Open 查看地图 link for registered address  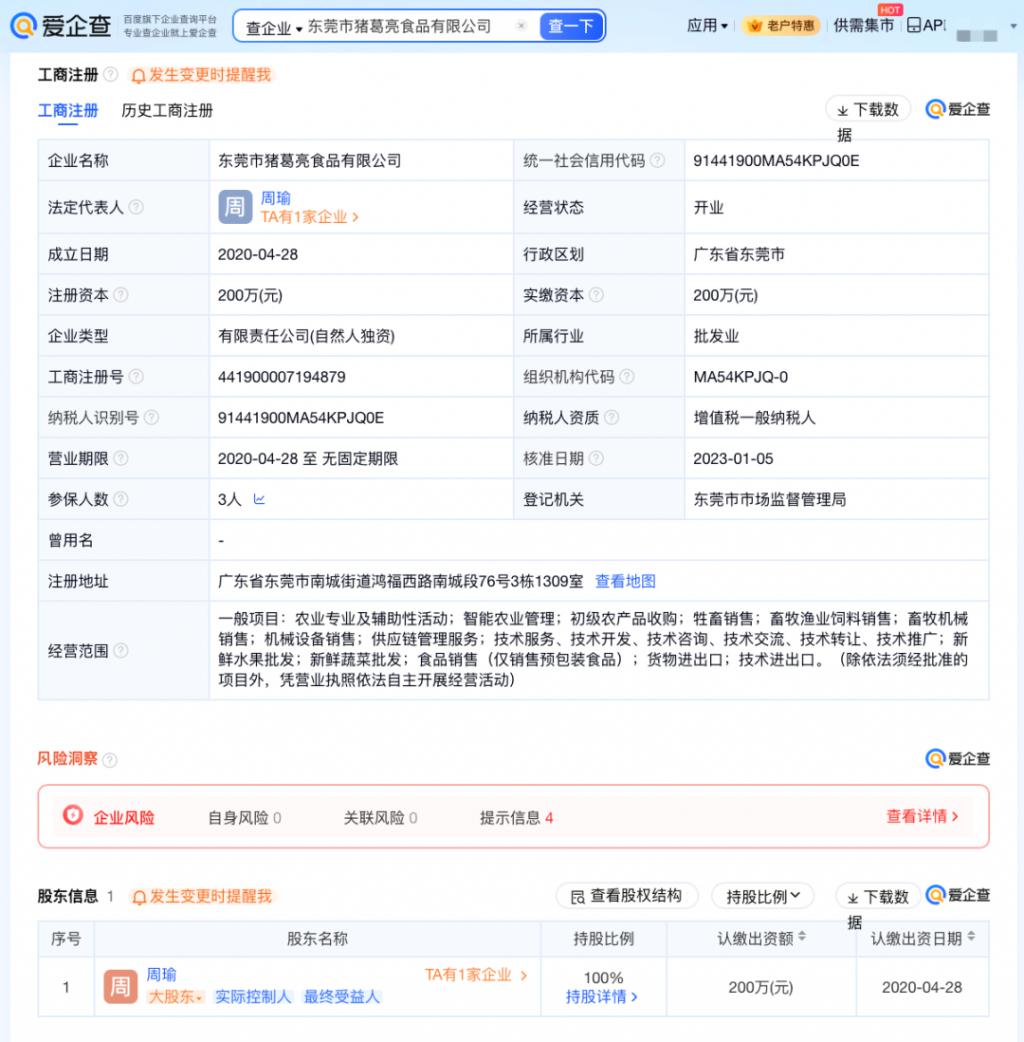click(625, 581)
